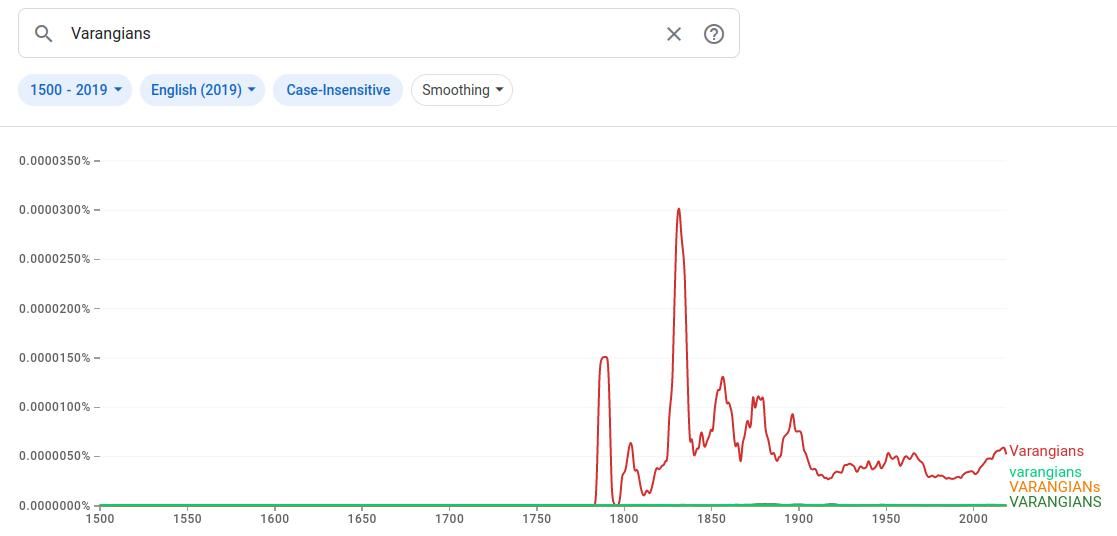Expand the English (2019) corpus dropdown
The image size is (1117, 536).
tap(202, 90)
